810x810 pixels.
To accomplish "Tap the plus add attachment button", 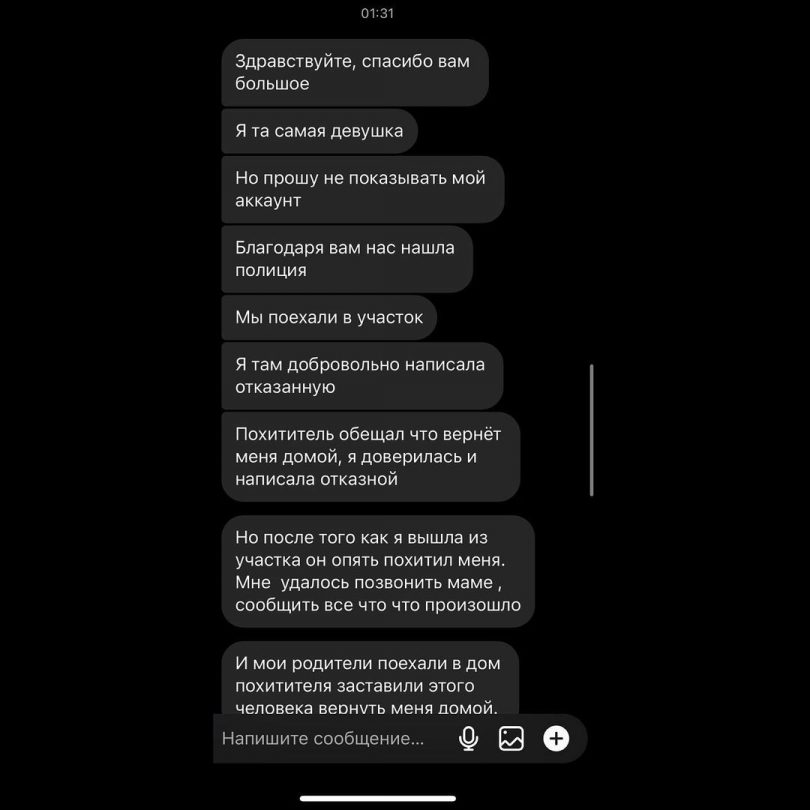I will 556,738.
